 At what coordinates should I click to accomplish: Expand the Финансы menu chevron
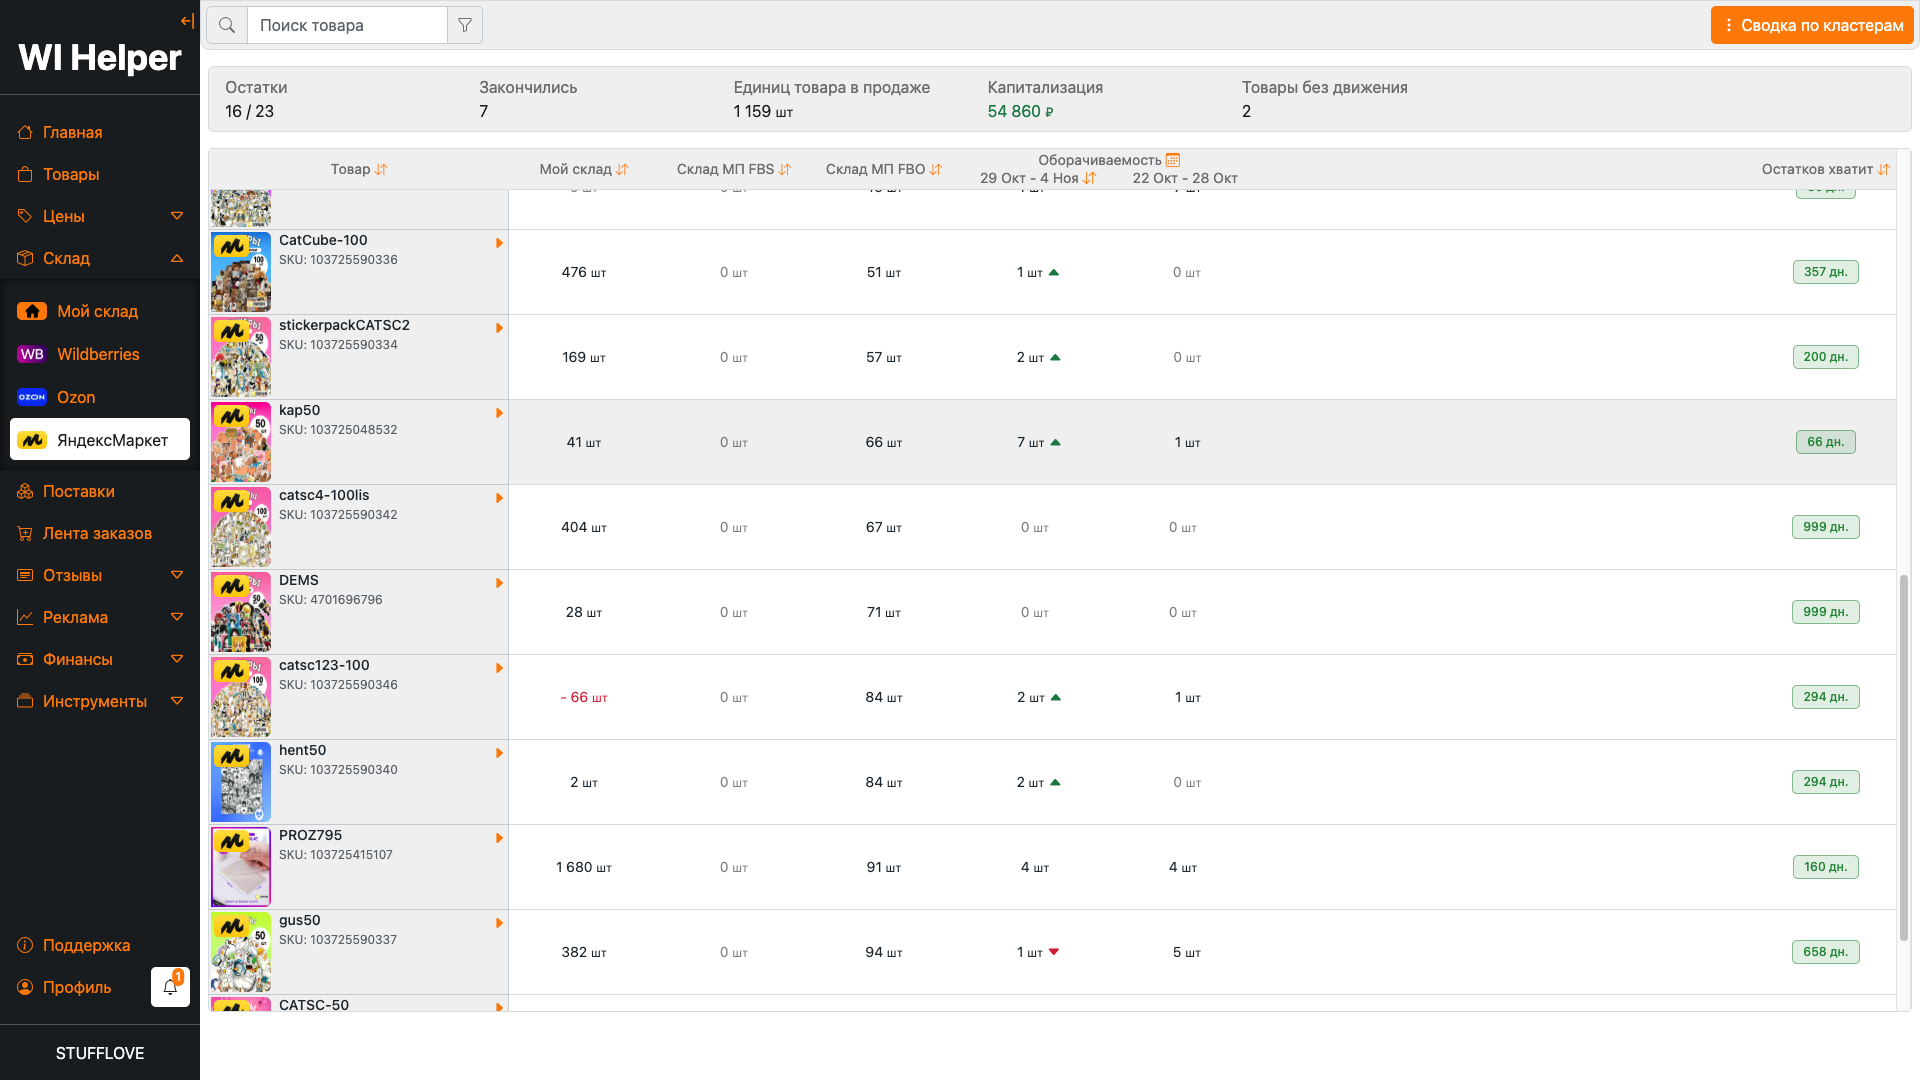(x=177, y=659)
